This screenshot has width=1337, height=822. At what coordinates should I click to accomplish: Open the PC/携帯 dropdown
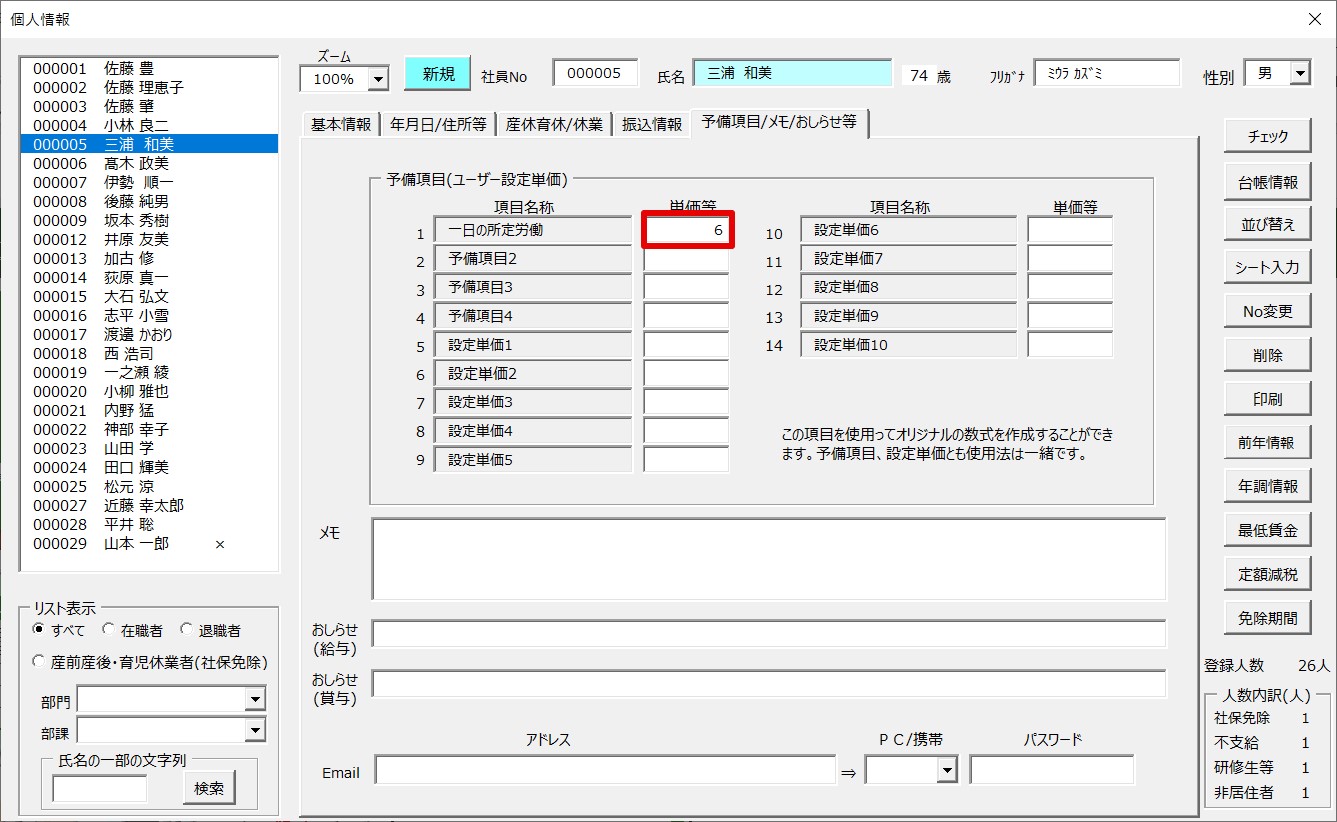(946, 770)
